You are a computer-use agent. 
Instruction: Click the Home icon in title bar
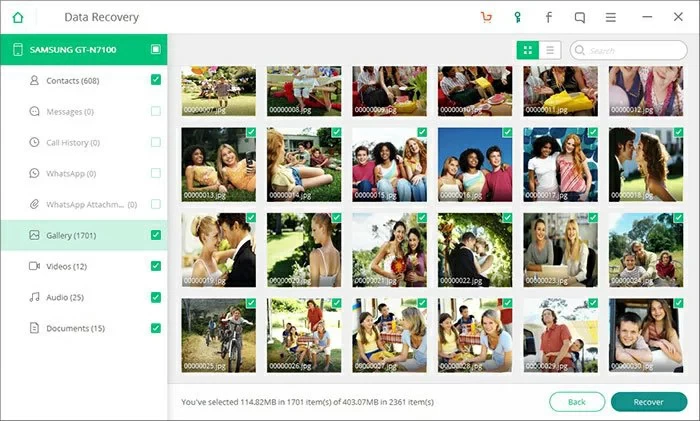[x=17, y=17]
